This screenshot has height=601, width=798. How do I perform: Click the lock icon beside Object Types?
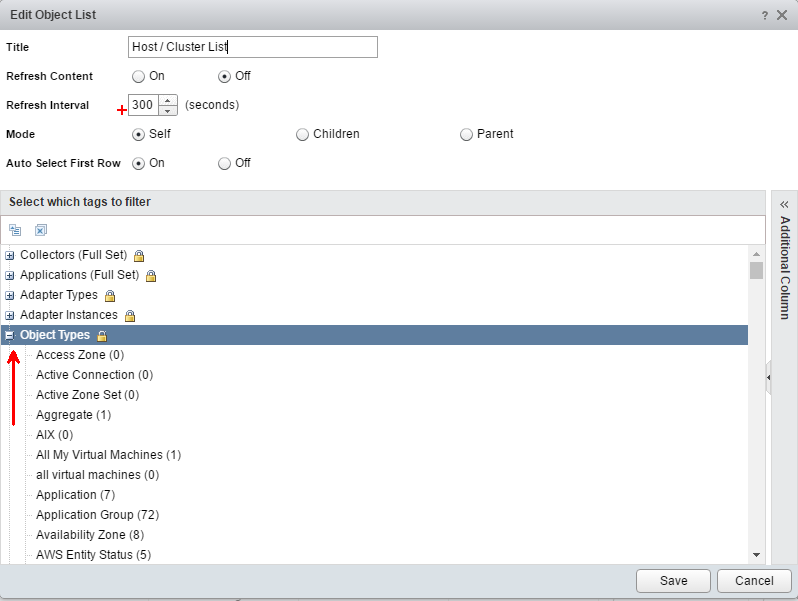tap(101, 336)
